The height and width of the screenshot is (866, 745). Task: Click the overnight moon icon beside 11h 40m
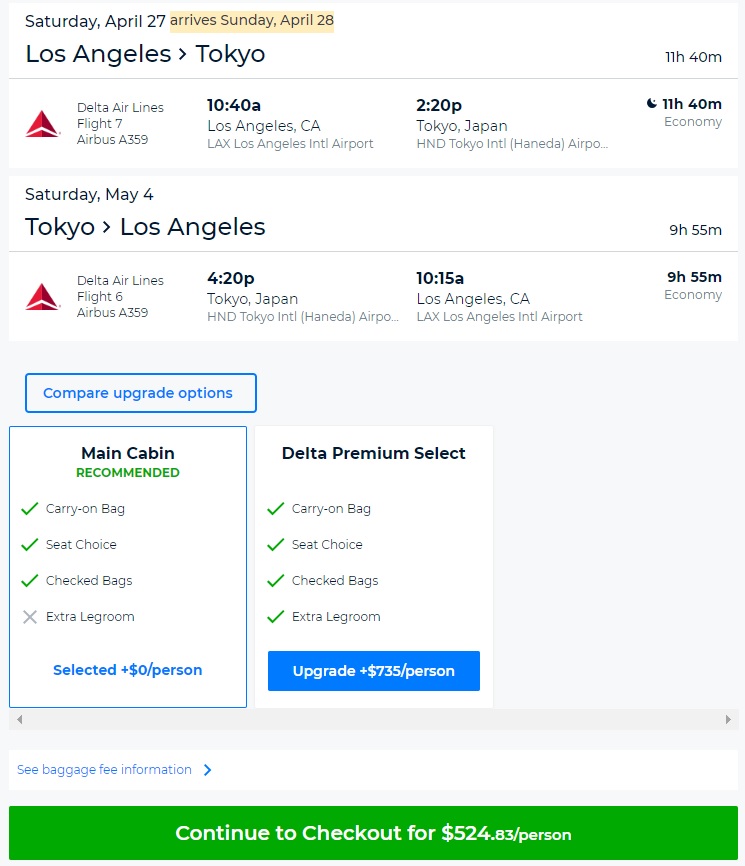point(651,103)
